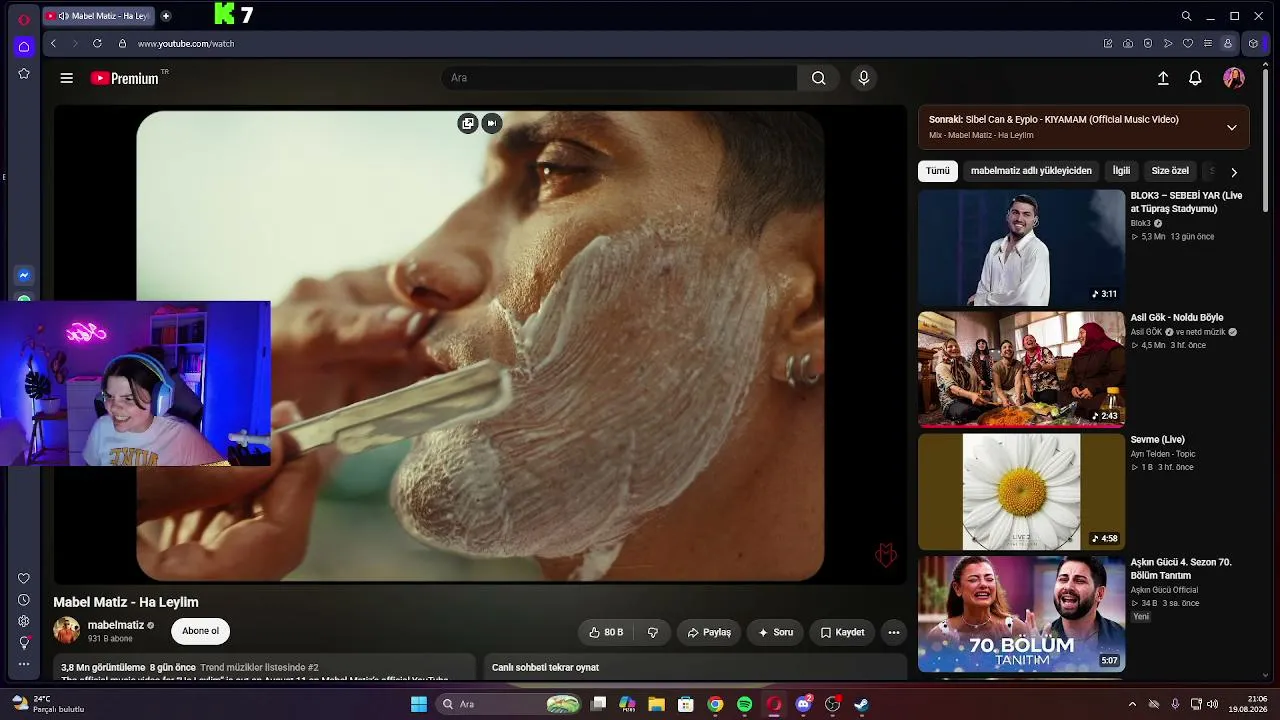Open the Opera menu logo button

coord(24,19)
